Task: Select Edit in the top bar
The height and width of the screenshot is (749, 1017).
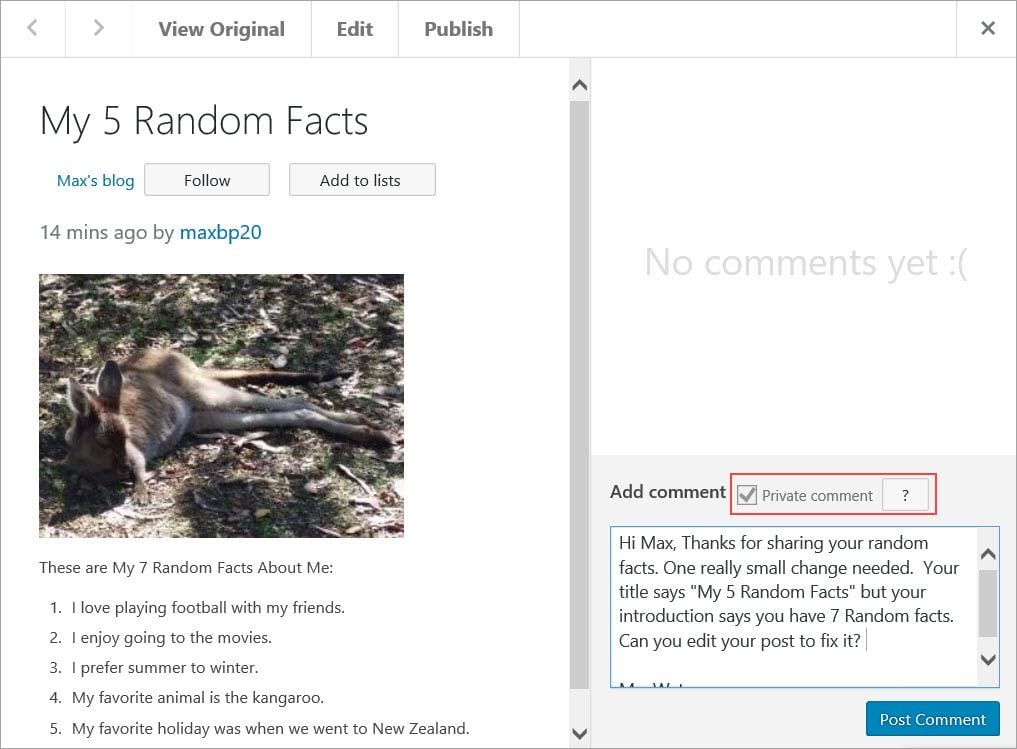Action: [354, 29]
